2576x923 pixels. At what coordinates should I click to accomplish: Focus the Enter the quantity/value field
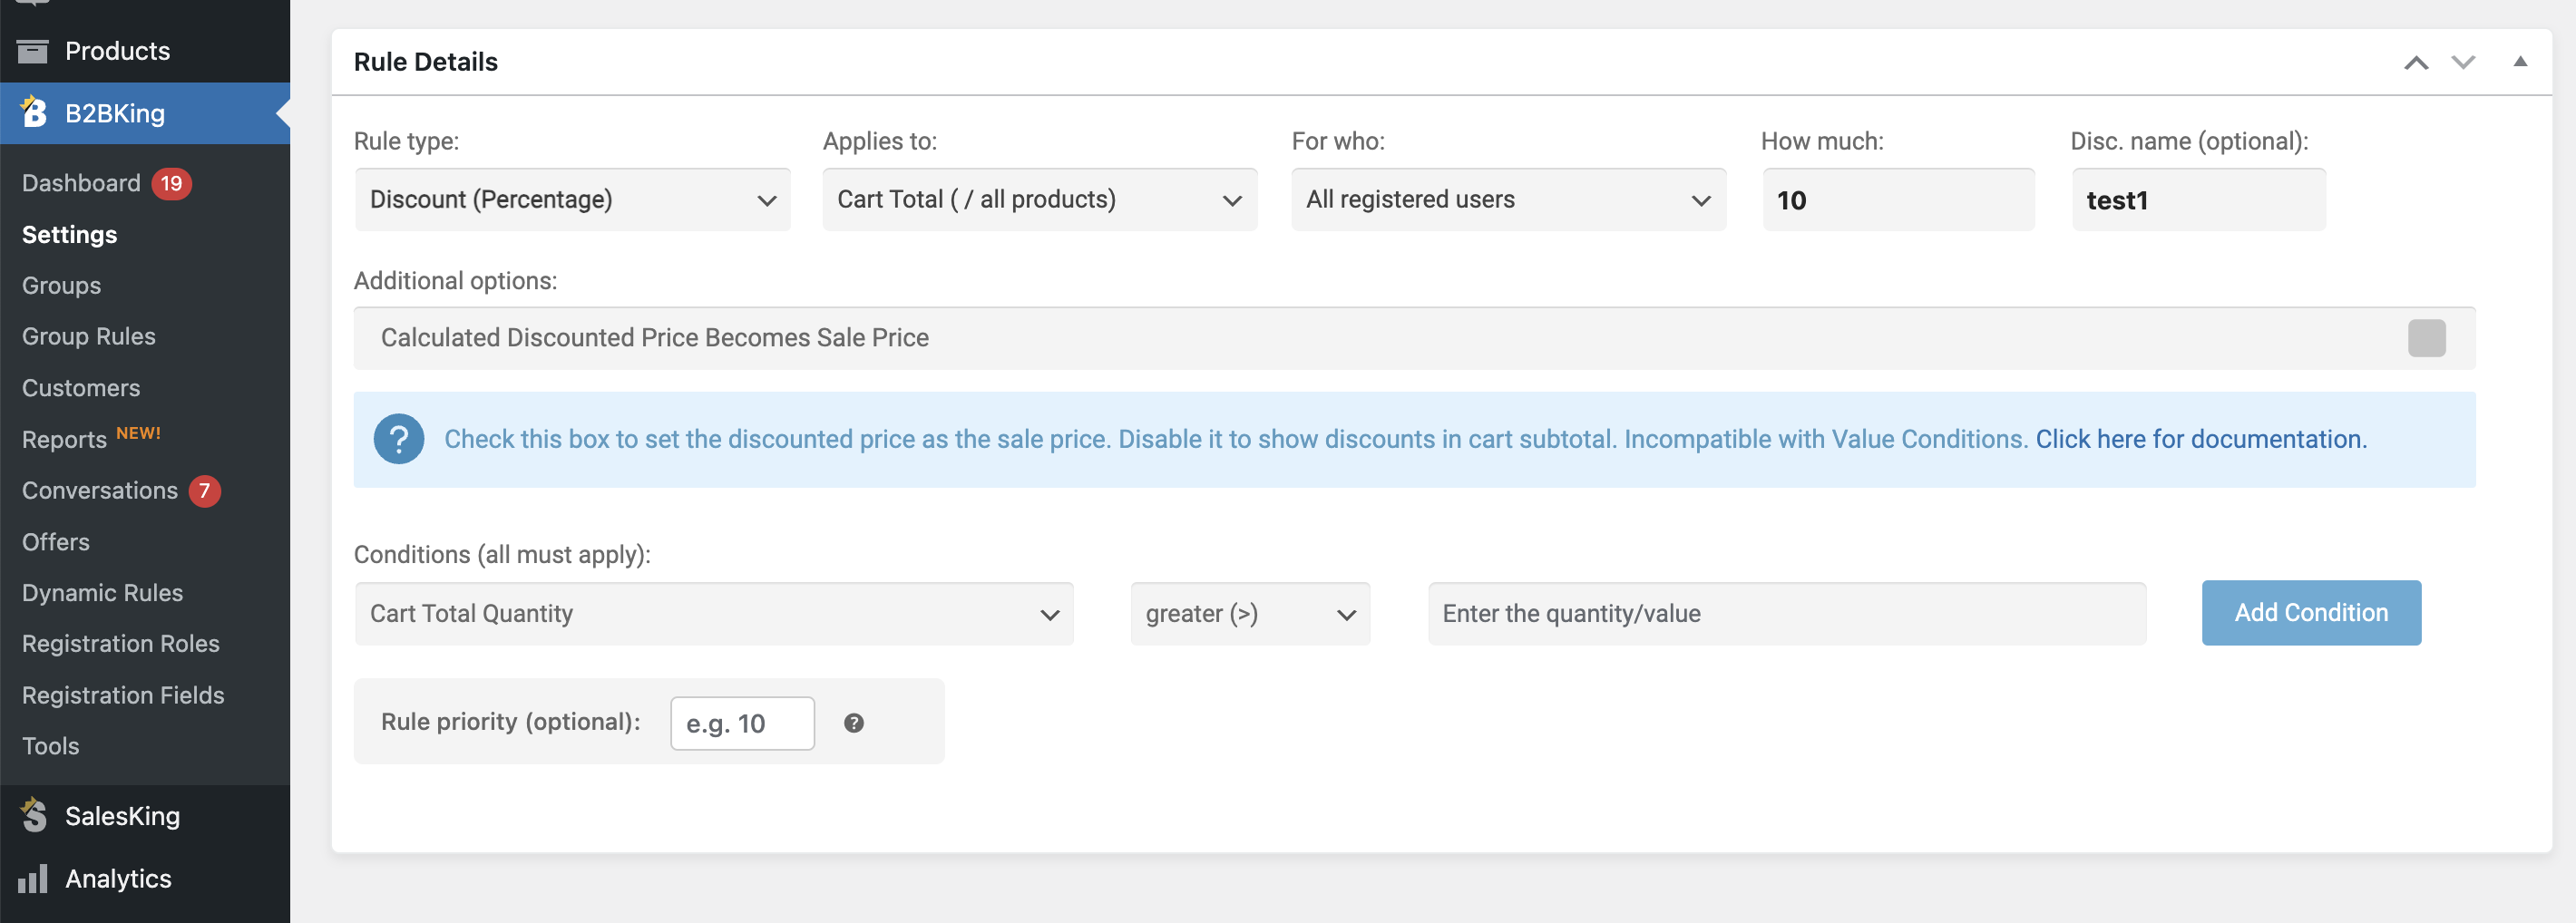1787,614
